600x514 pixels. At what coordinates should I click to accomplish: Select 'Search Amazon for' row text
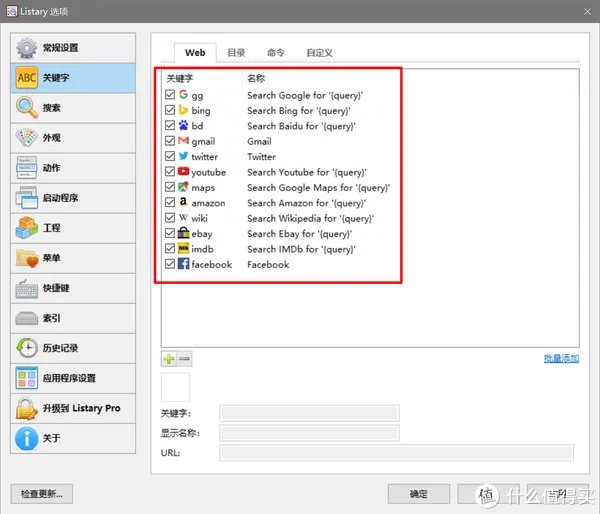[306, 203]
